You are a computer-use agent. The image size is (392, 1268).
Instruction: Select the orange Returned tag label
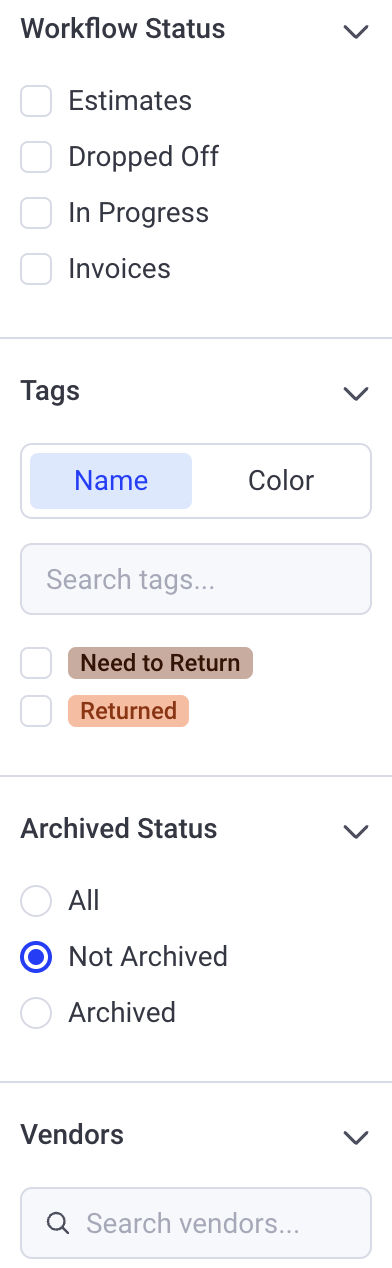point(128,711)
